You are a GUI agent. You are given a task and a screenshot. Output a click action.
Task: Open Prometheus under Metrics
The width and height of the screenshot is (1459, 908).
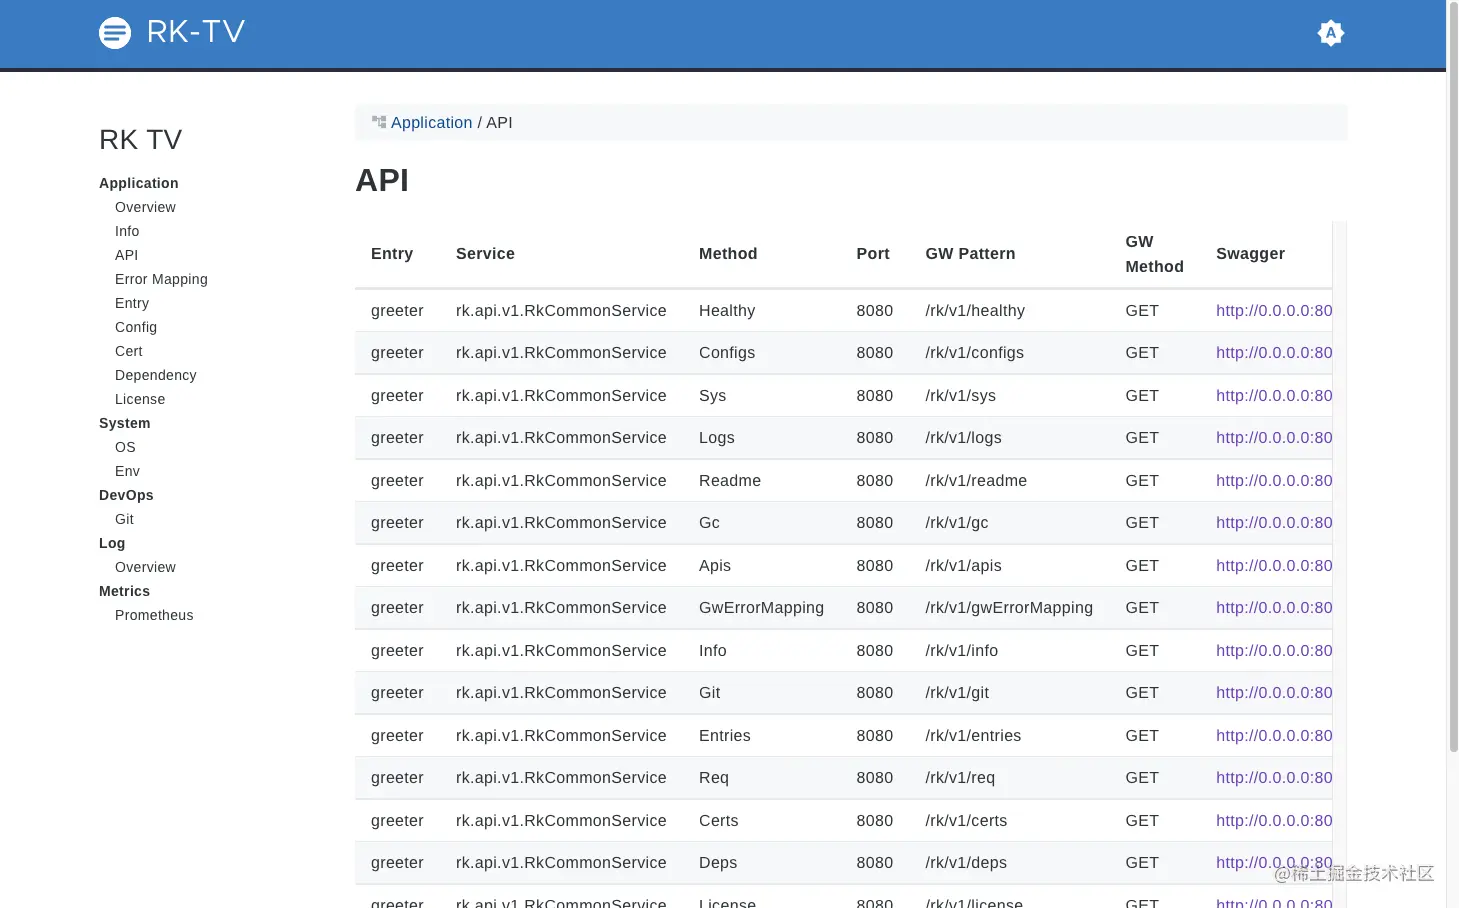coord(154,615)
